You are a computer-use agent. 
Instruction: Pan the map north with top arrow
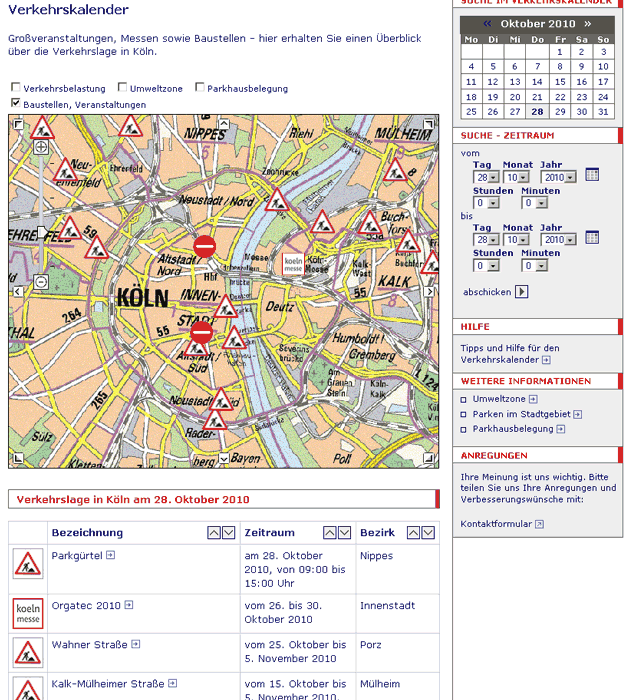224,124
